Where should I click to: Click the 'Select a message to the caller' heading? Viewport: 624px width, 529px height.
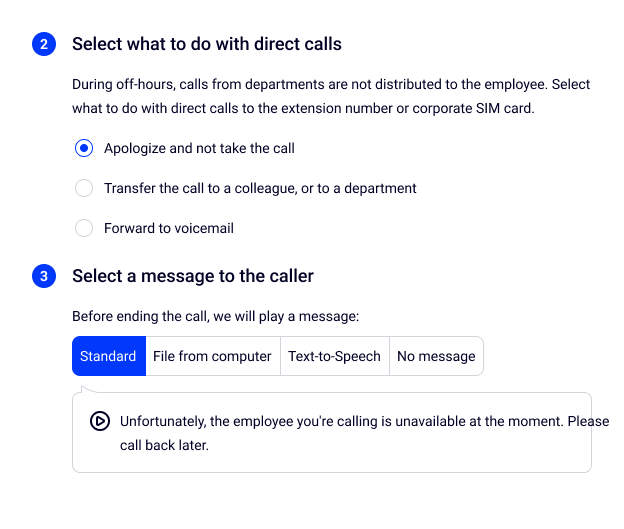(193, 277)
